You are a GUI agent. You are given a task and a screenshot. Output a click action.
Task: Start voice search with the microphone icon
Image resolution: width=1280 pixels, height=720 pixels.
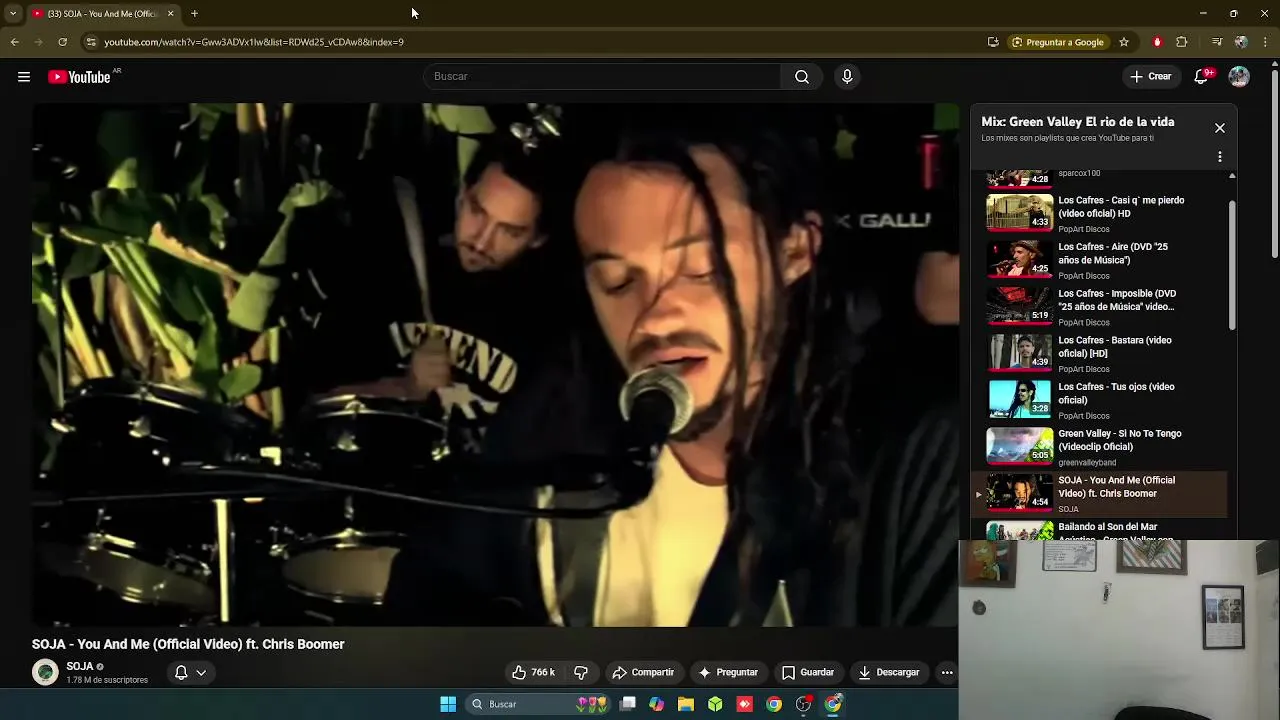click(x=847, y=77)
